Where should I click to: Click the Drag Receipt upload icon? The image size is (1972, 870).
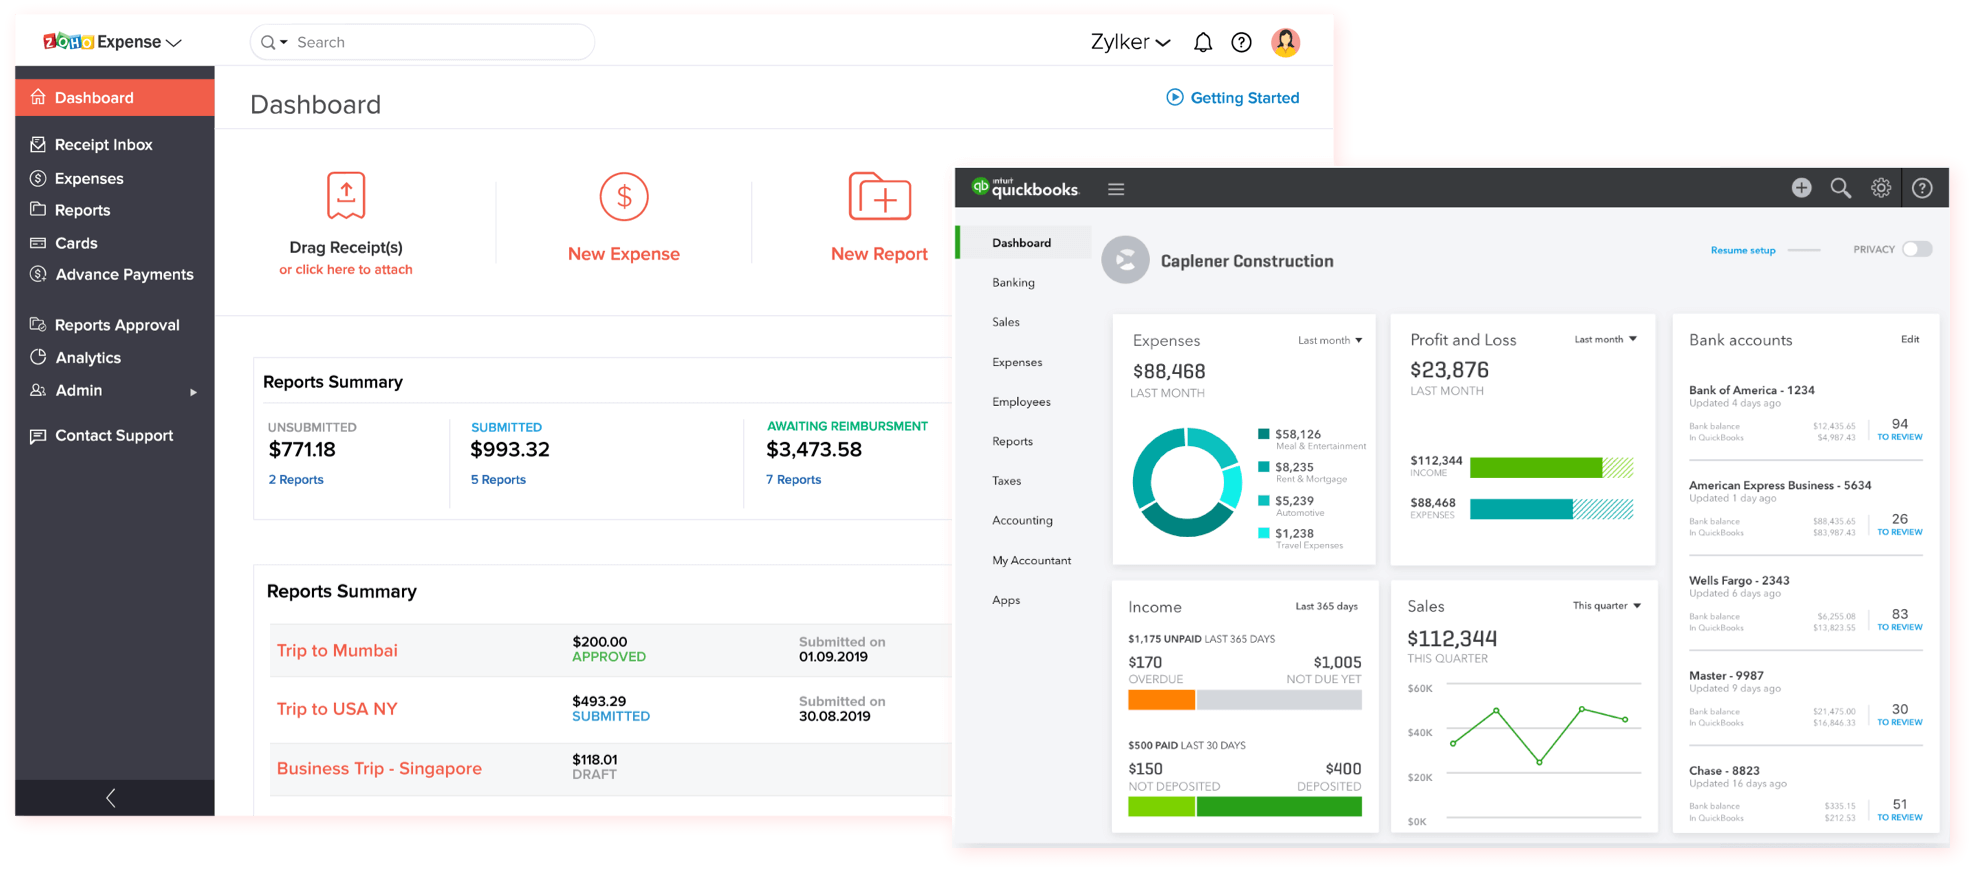click(x=346, y=195)
